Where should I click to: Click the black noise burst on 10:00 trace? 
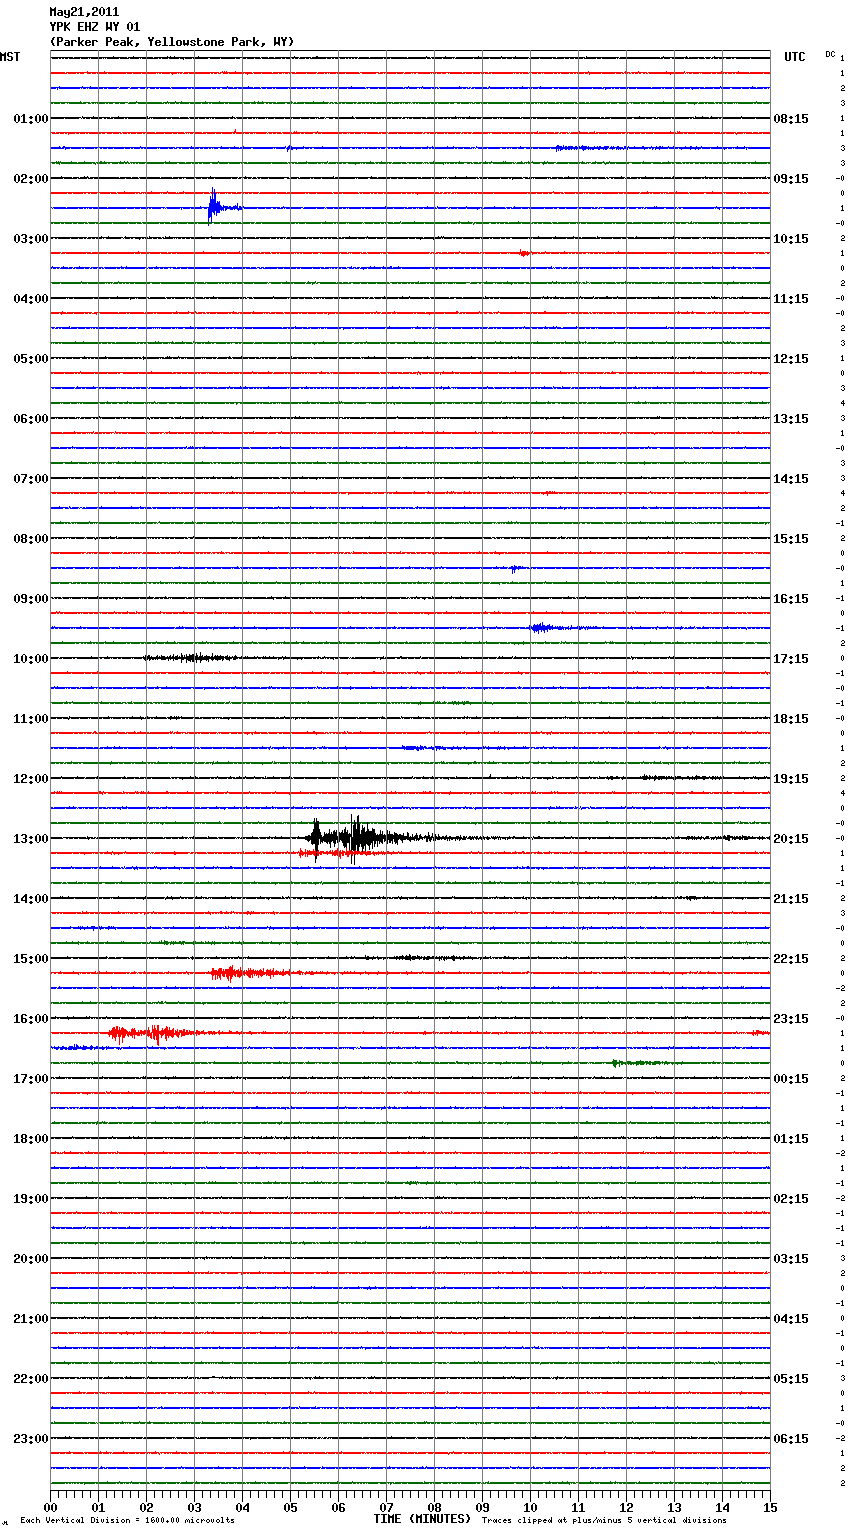(x=191, y=657)
